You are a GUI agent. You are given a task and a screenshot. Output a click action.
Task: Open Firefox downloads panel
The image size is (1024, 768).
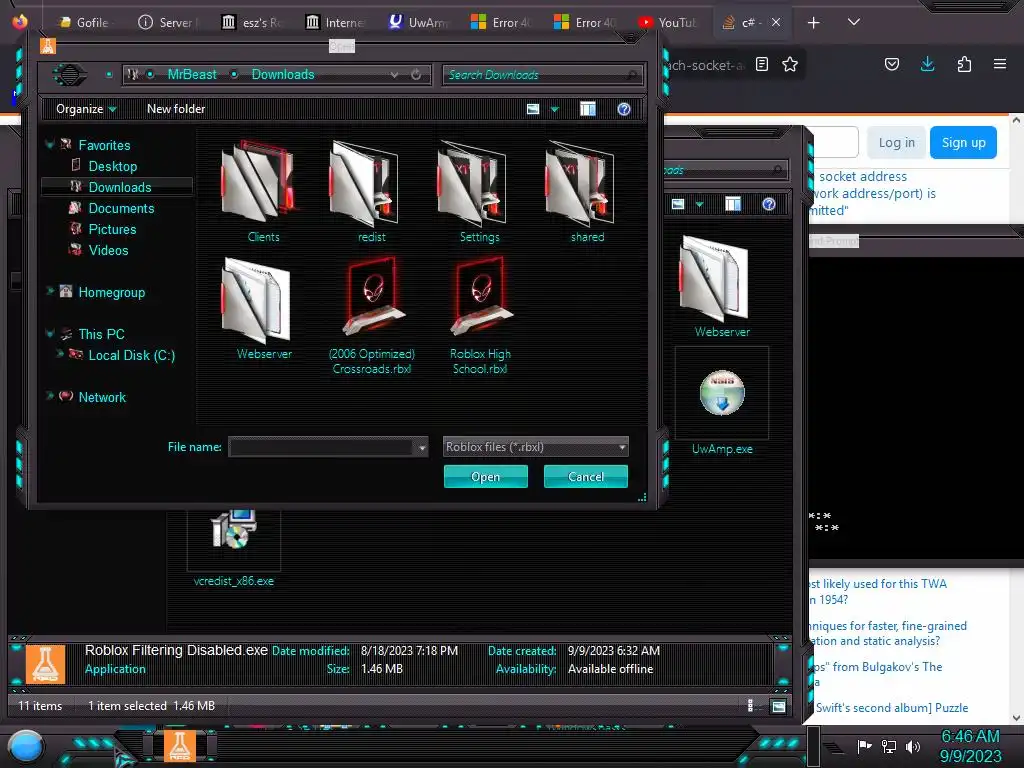(927, 64)
